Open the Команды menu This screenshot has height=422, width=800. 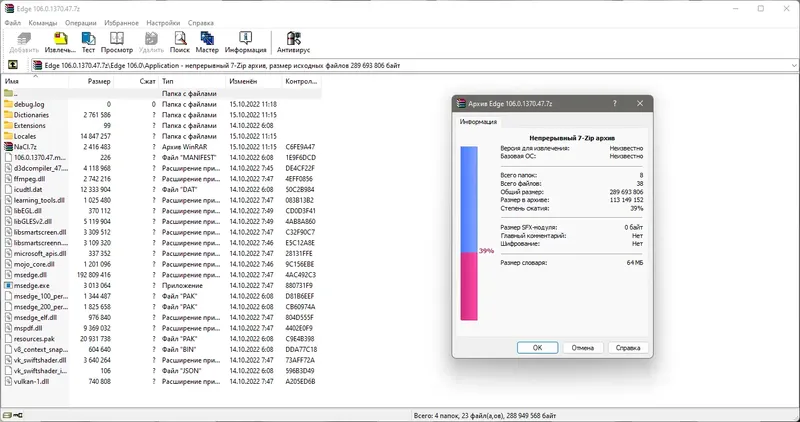(x=43, y=23)
